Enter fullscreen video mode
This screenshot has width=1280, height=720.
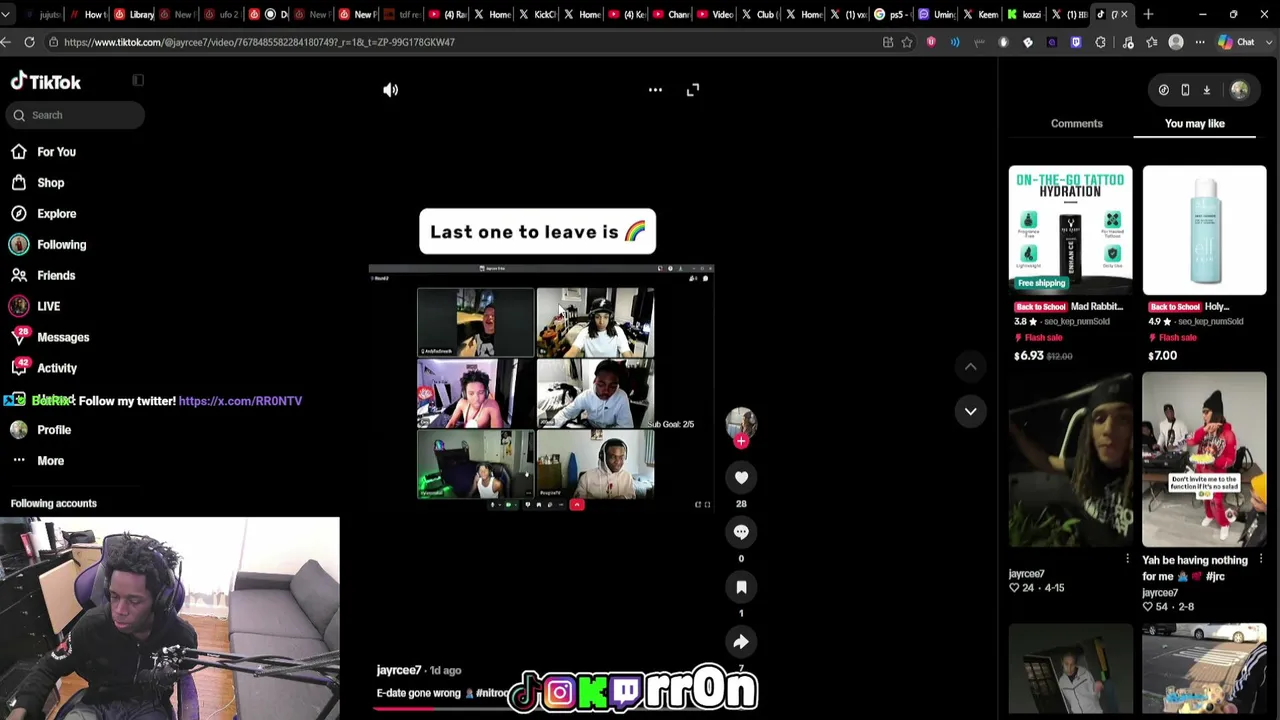coord(693,90)
